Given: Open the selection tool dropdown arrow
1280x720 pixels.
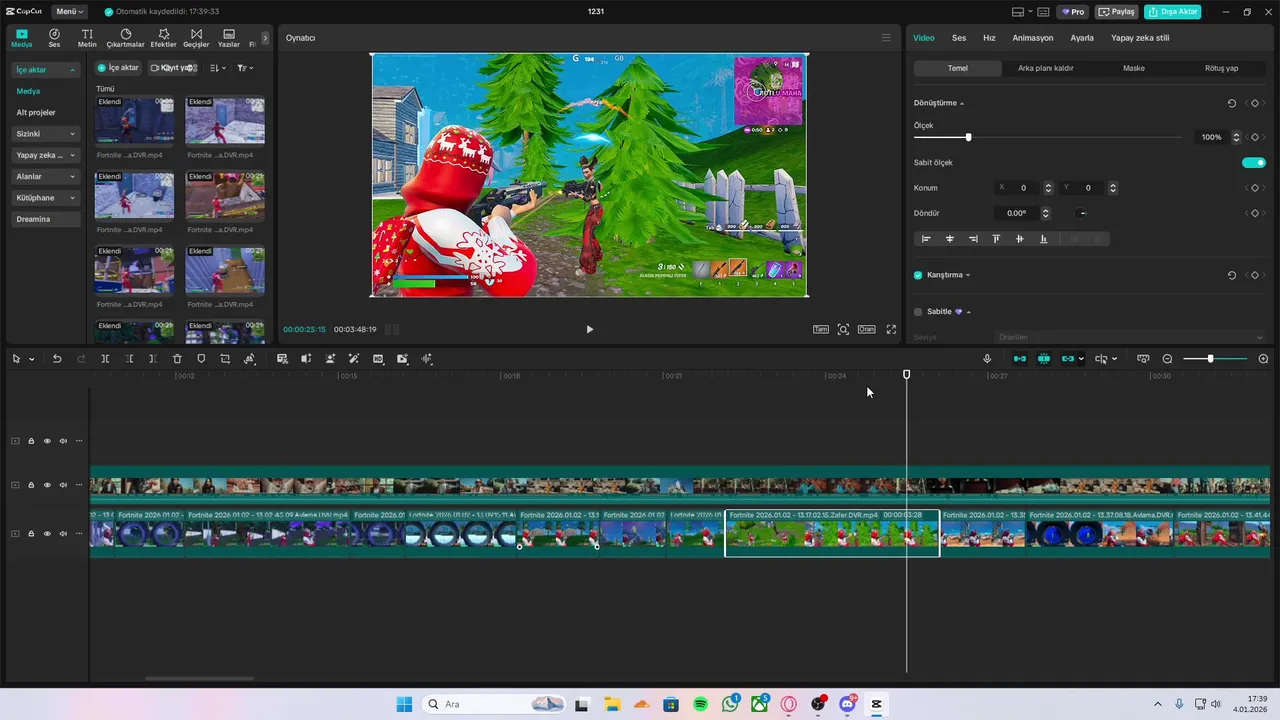Looking at the screenshot, I should point(32,359).
